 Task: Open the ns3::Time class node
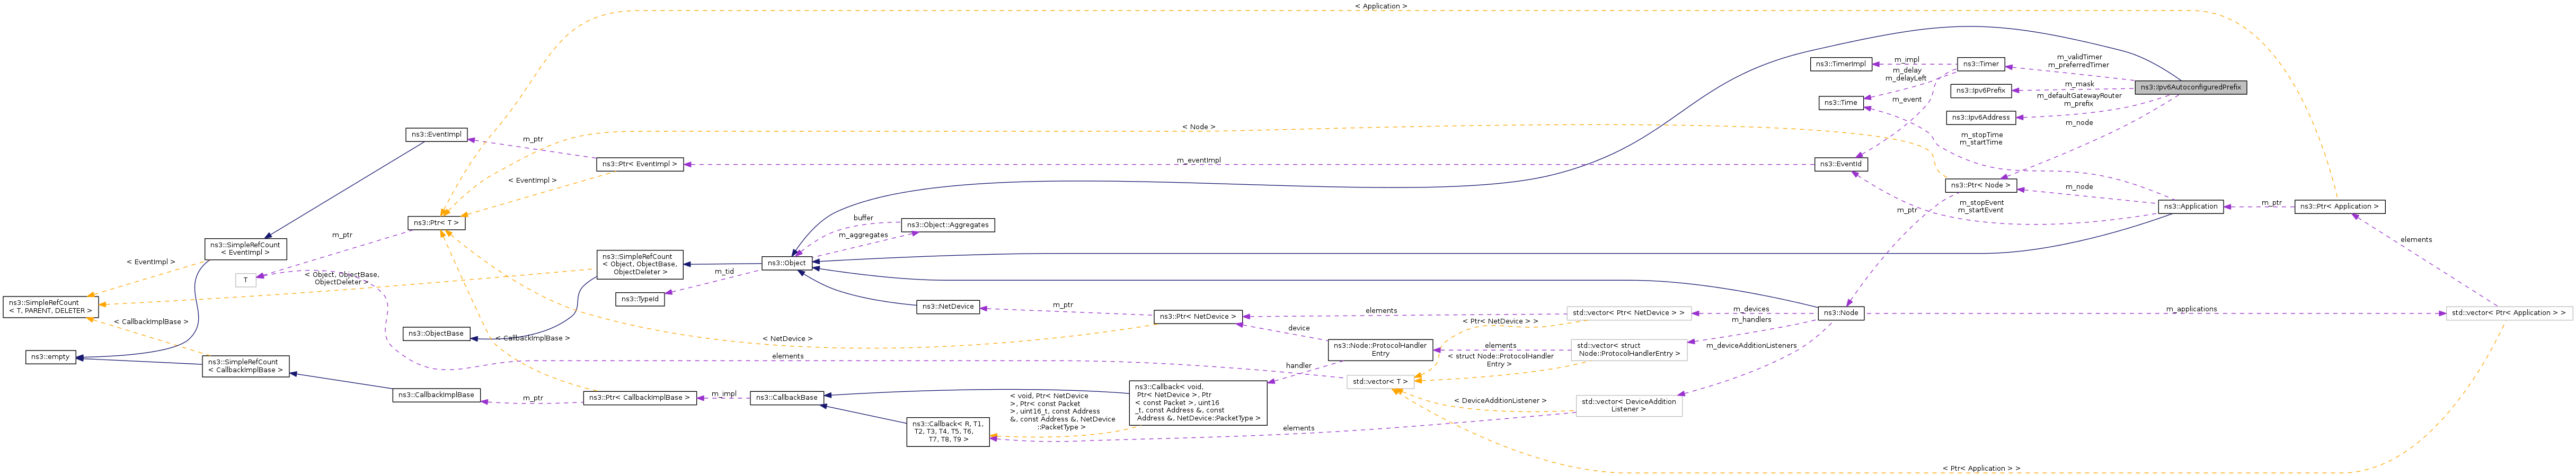(1840, 102)
